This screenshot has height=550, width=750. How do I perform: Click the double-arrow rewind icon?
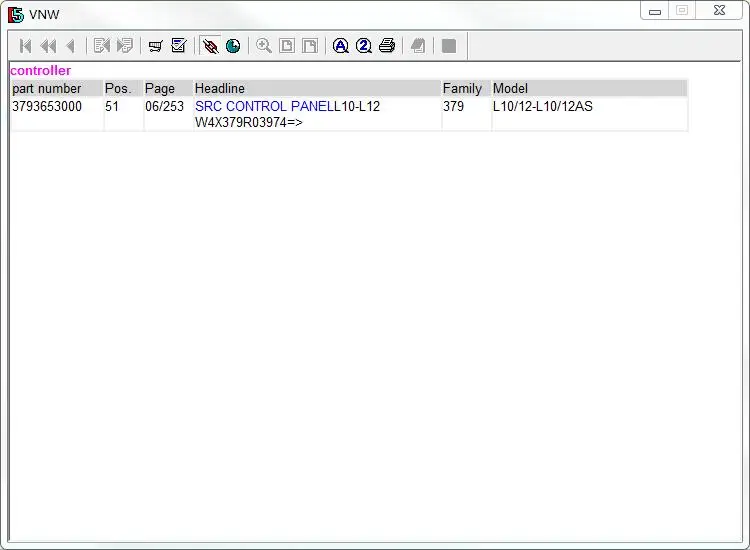48,46
